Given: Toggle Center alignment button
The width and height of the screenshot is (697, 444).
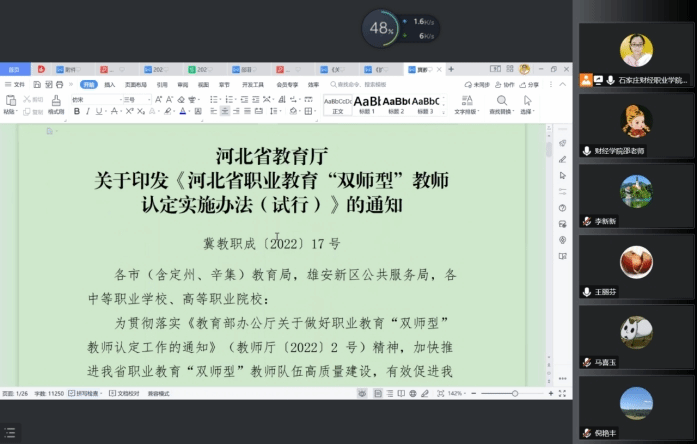Looking at the screenshot, I should tap(225, 111).
